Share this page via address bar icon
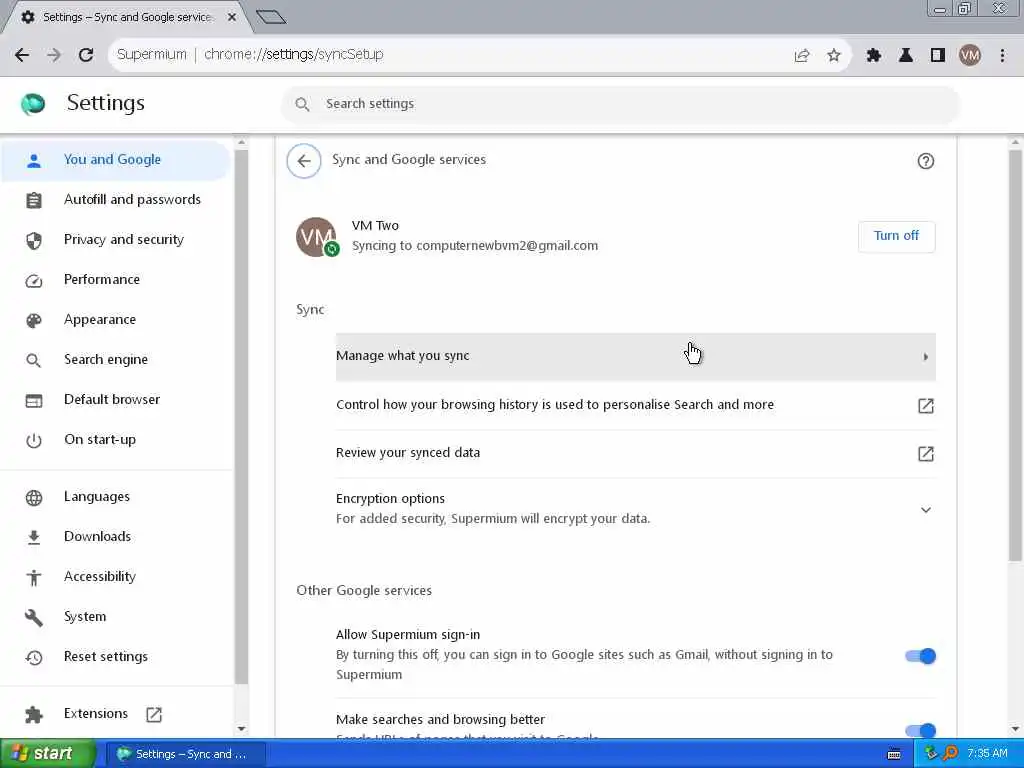Image resolution: width=1024 pixels, height=768 pixels. 802,55
